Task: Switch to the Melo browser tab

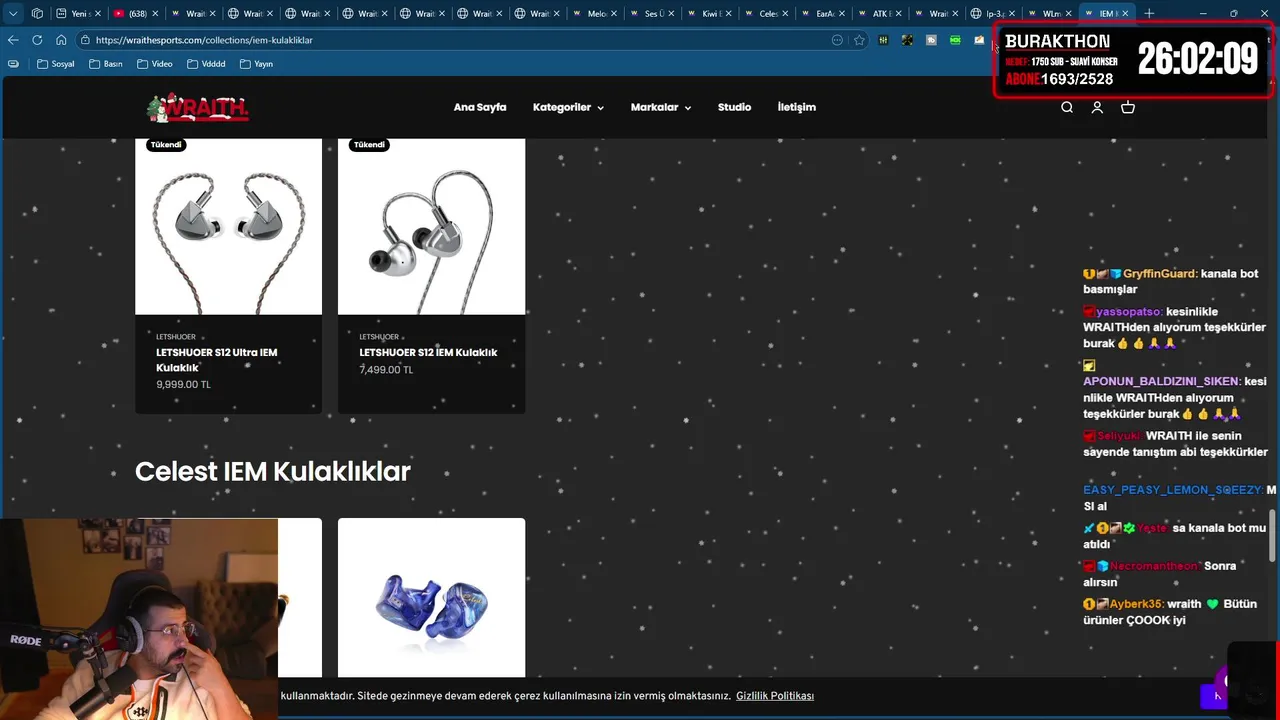Action: pyautogui.click(x=597, y=14)
